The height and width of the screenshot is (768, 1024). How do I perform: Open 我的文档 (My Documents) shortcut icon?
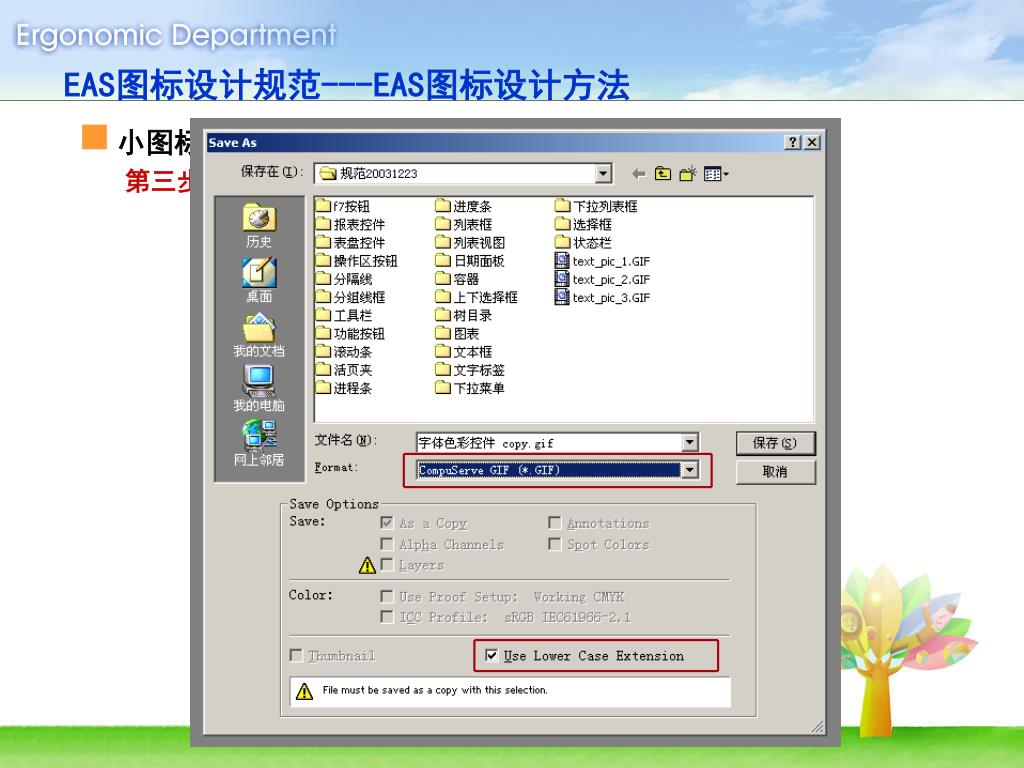(x=259, y=335)
